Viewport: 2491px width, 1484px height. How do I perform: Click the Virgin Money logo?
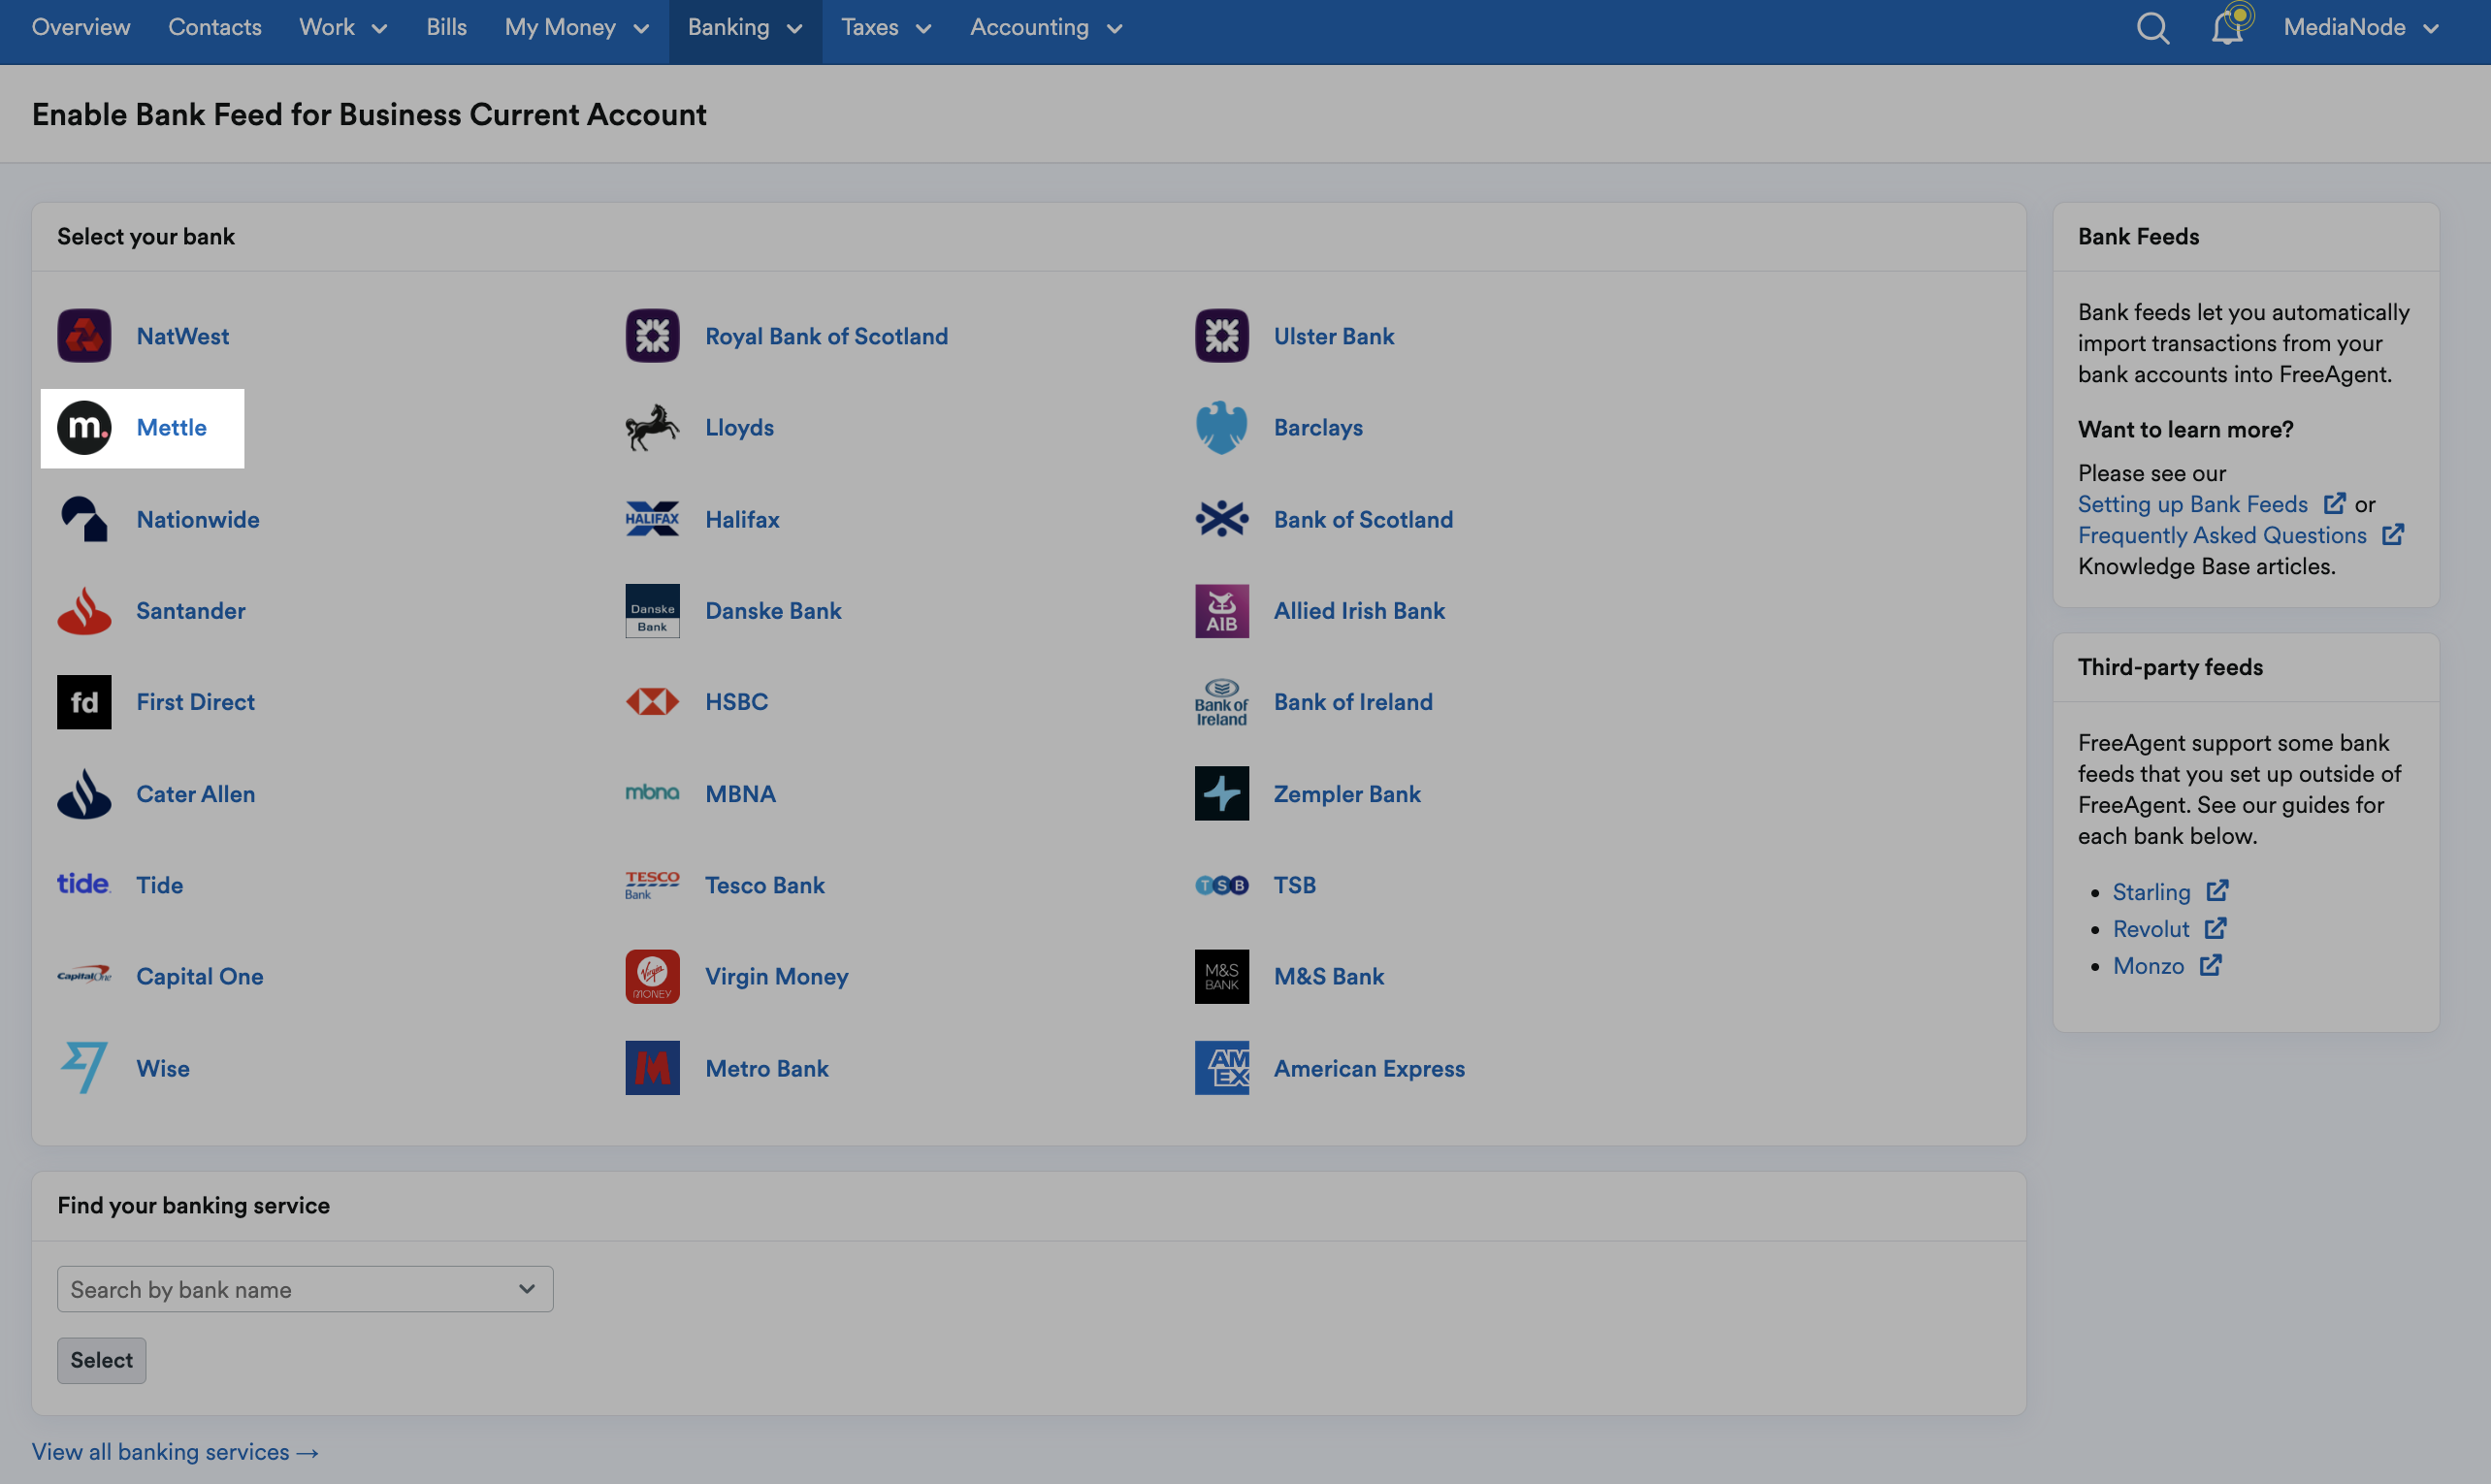[652, 976]
